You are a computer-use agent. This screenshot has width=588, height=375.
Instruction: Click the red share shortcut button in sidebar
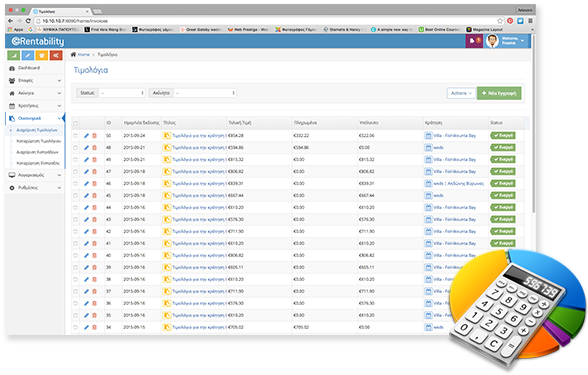coord(56,56)
